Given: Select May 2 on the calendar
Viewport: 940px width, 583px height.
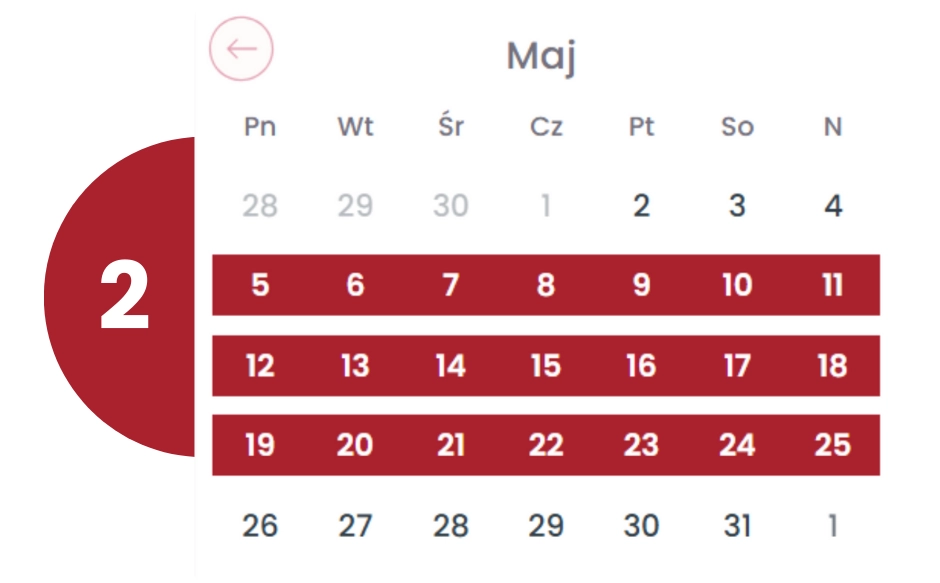Looking at the screenshot, I should pyautogui.click(x=641, y=206).
